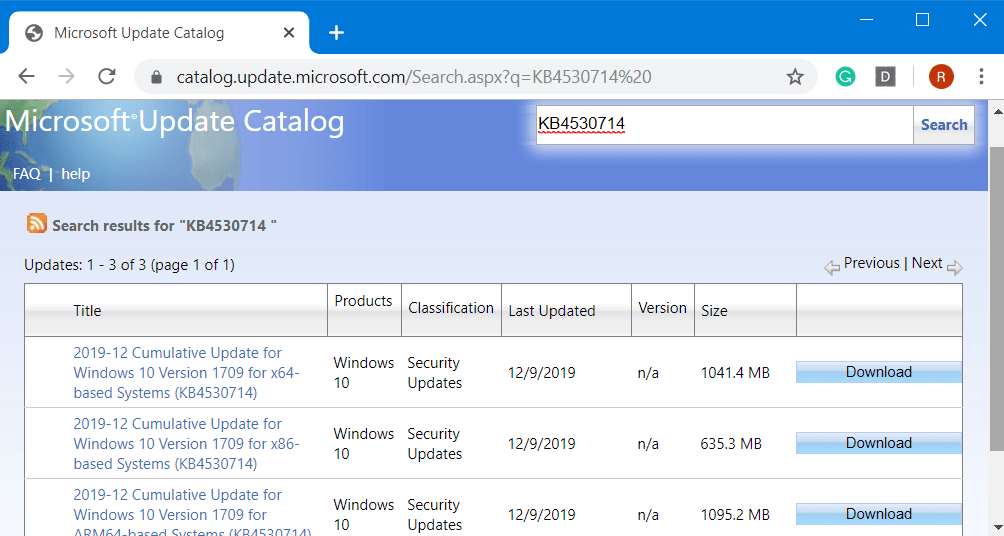The image size is (1004, 536).
Task: Open the x86-based Systems update title link
Action: [186, 444]
